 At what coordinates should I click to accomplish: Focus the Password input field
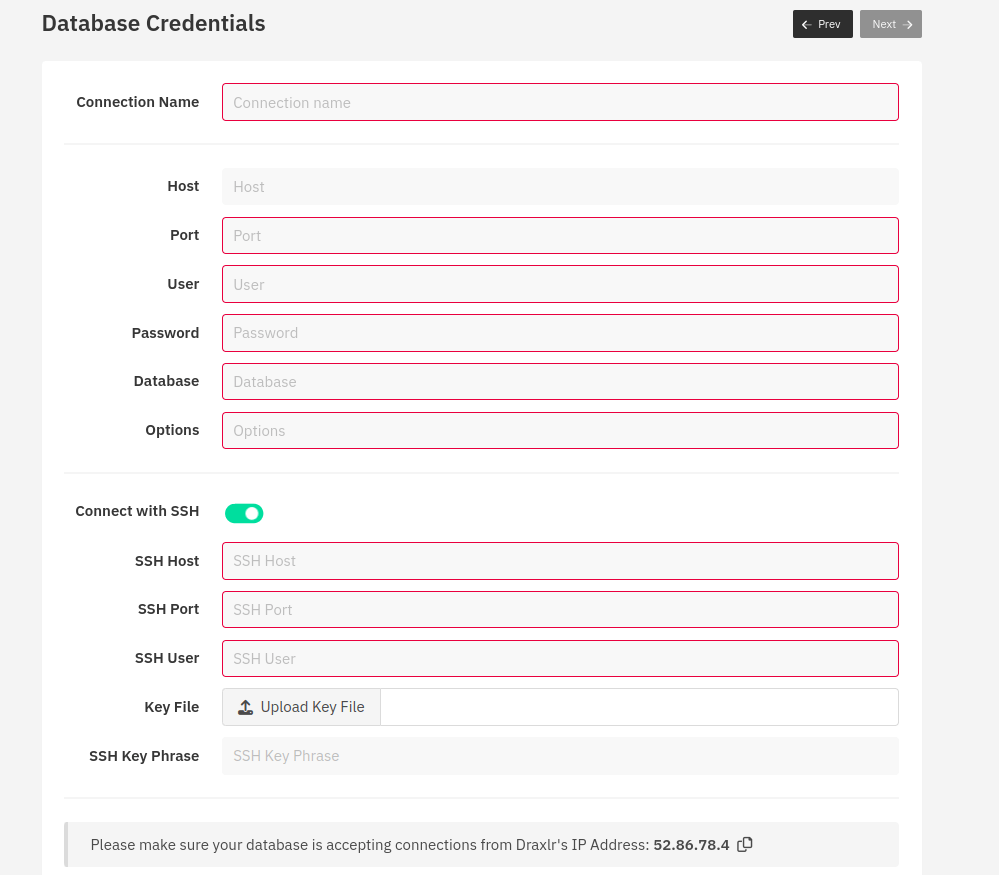pos(560,333)
